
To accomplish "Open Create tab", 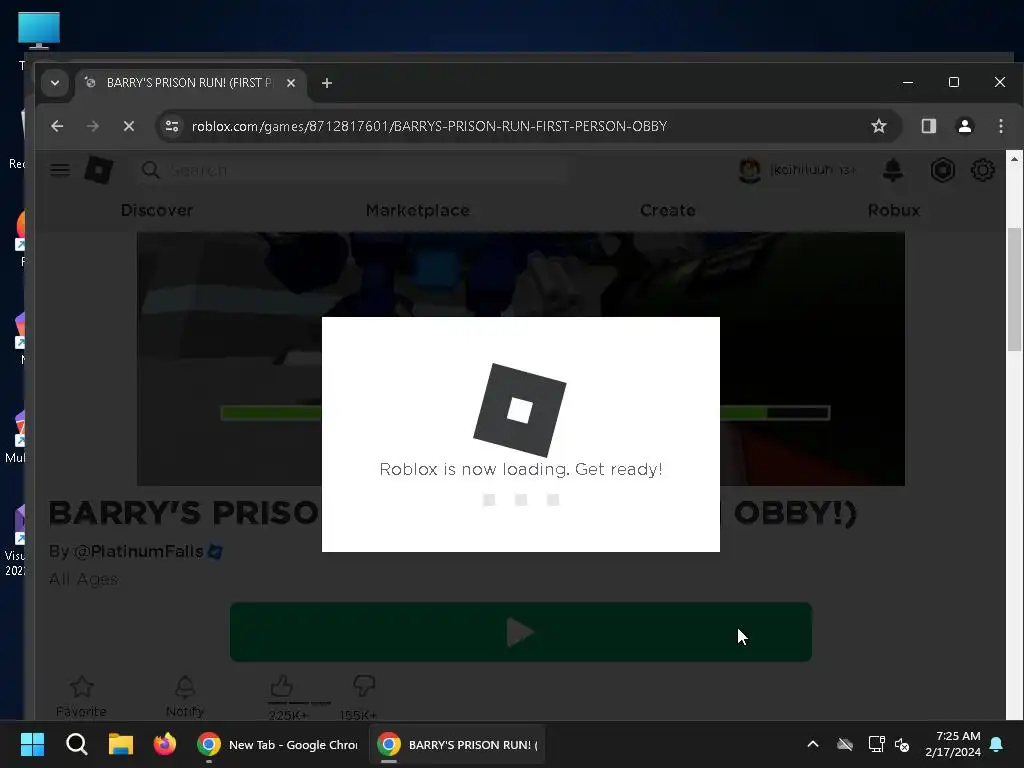I will click(x=667, y=210).
